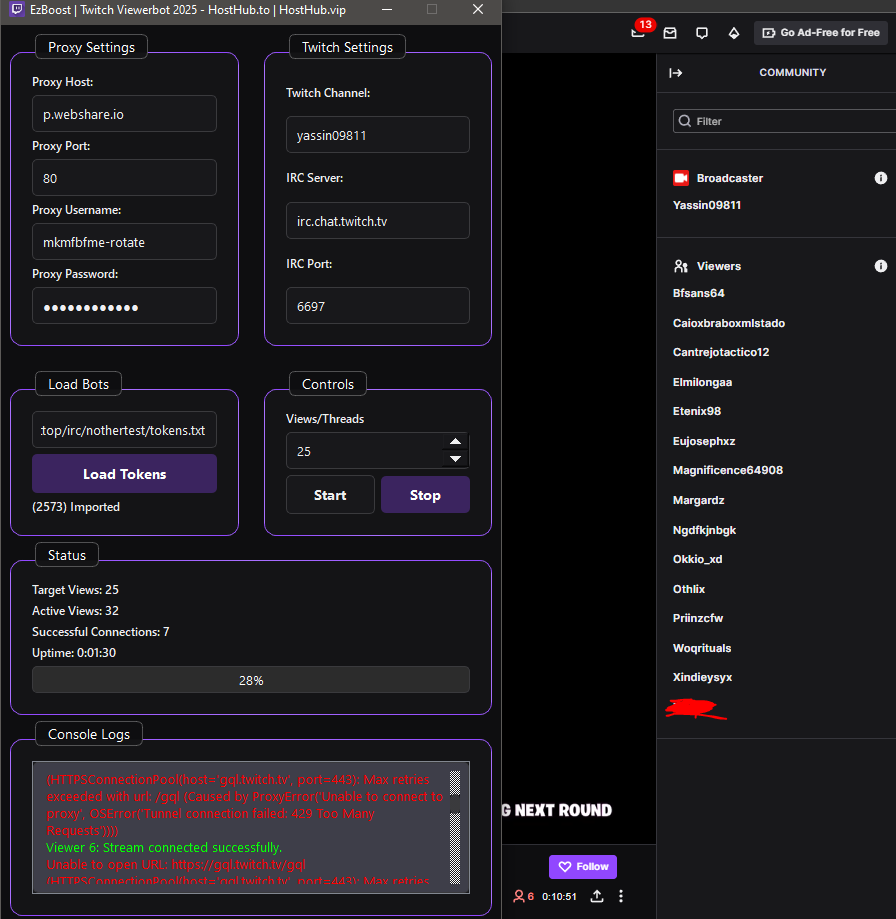Click viewer Okkio_xd
This screenshot has height=919, width=896.
pos(697,559)
